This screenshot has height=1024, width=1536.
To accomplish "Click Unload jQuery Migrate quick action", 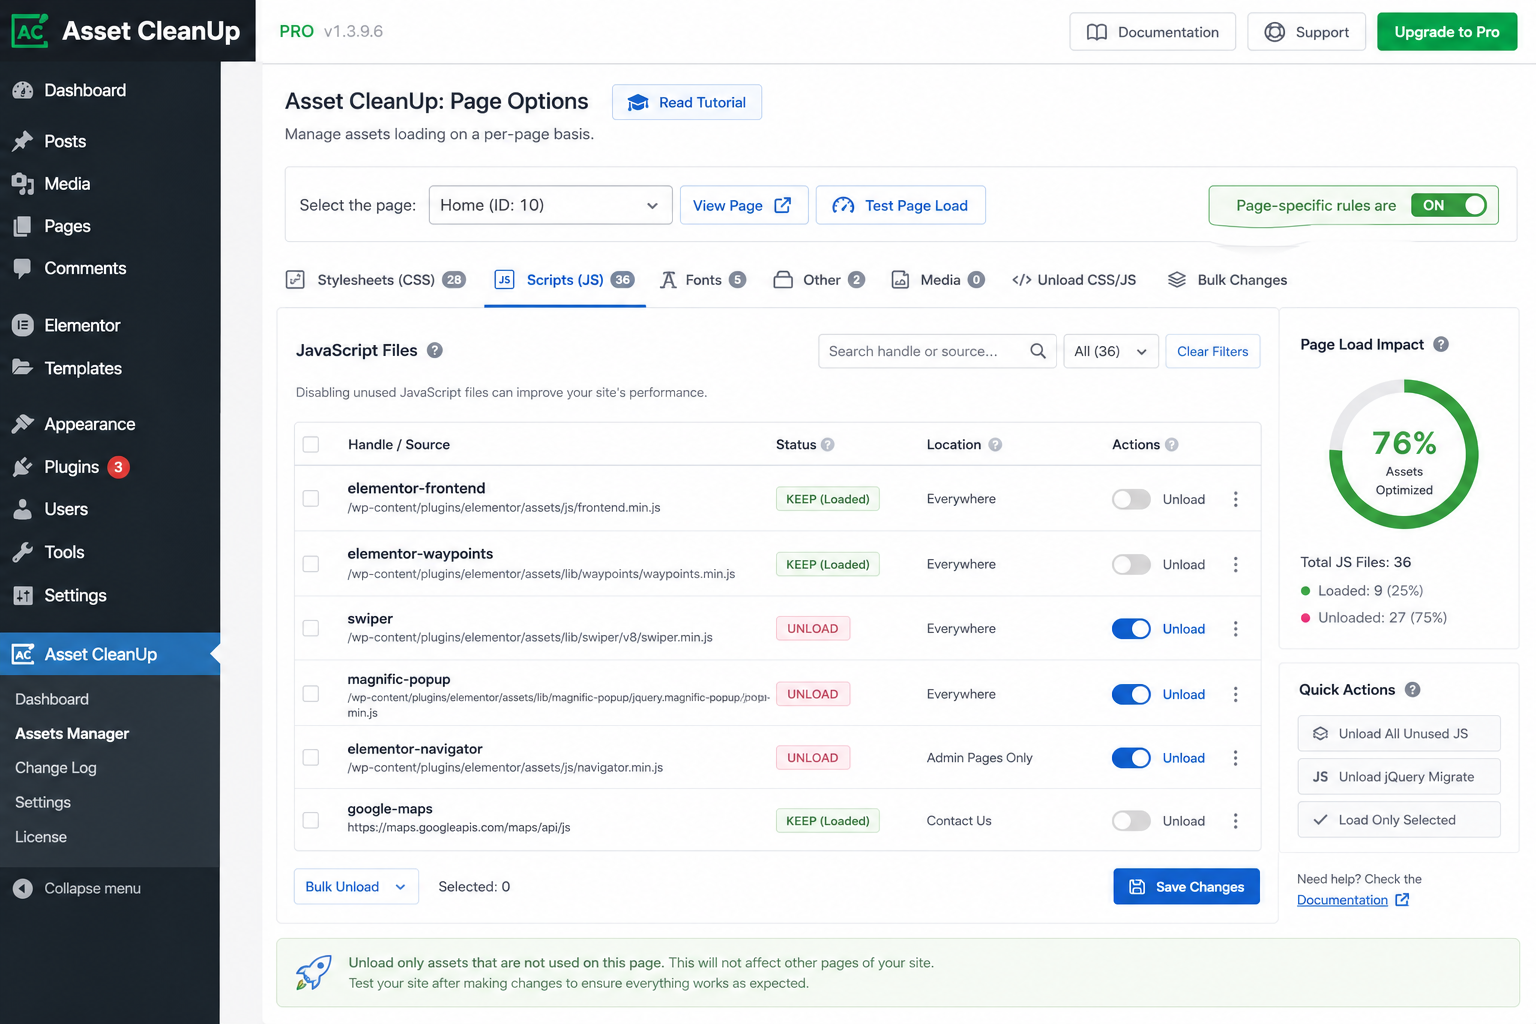I will (1399, 777).
